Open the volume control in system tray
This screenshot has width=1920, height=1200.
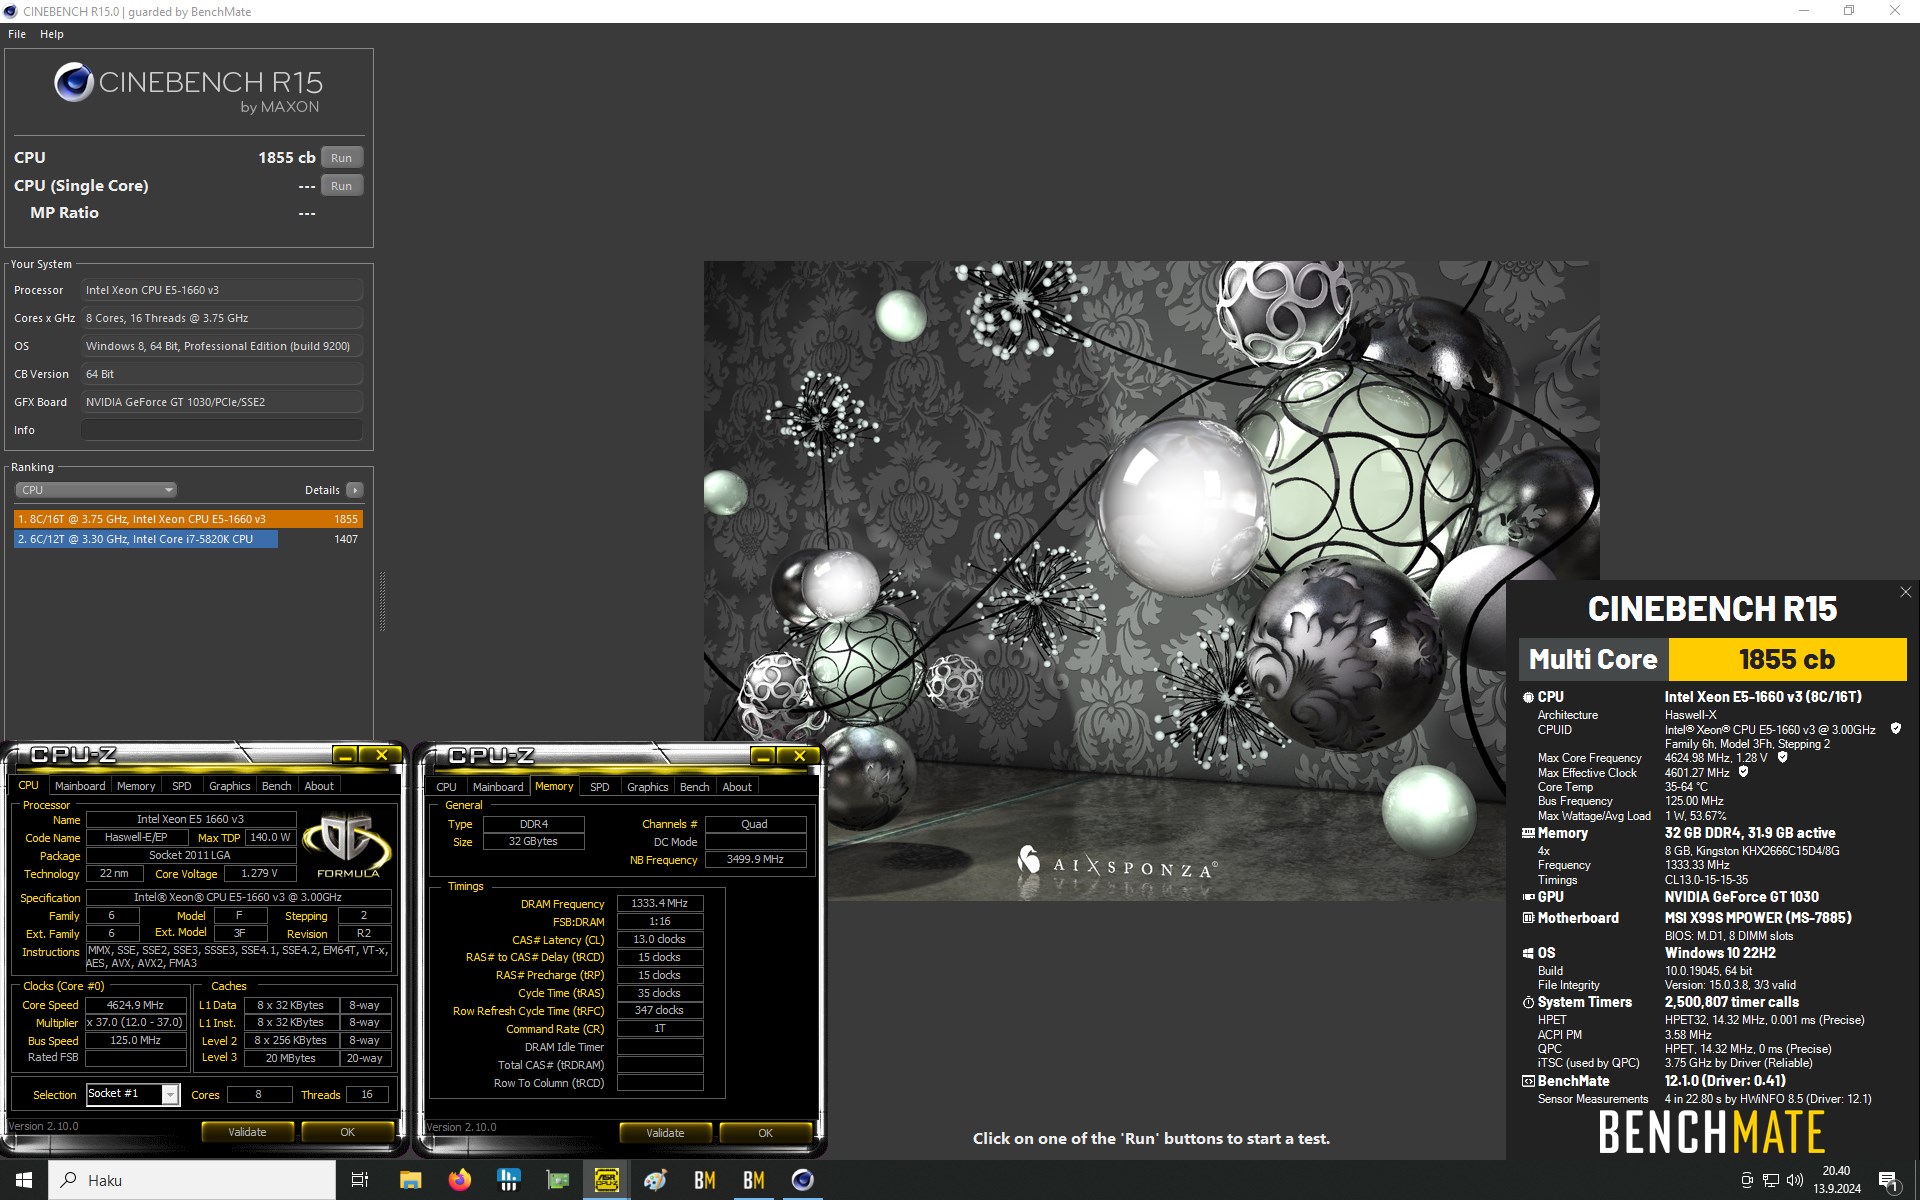point(1794,1180)
